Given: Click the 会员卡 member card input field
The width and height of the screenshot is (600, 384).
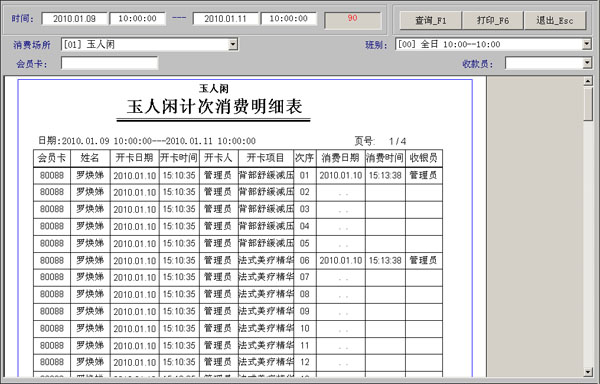Looking at the screenshot, I should 109,63.
